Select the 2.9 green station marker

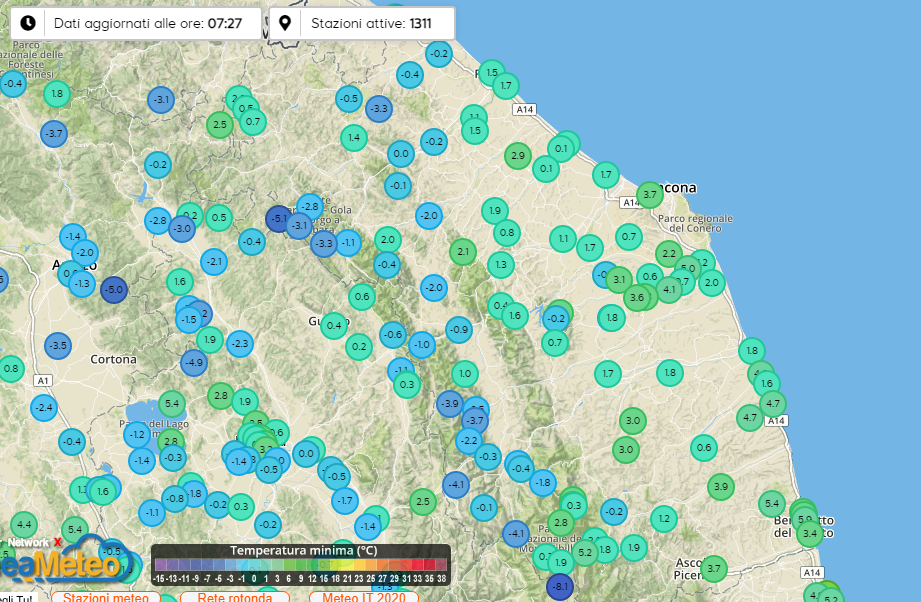point(517,155)
